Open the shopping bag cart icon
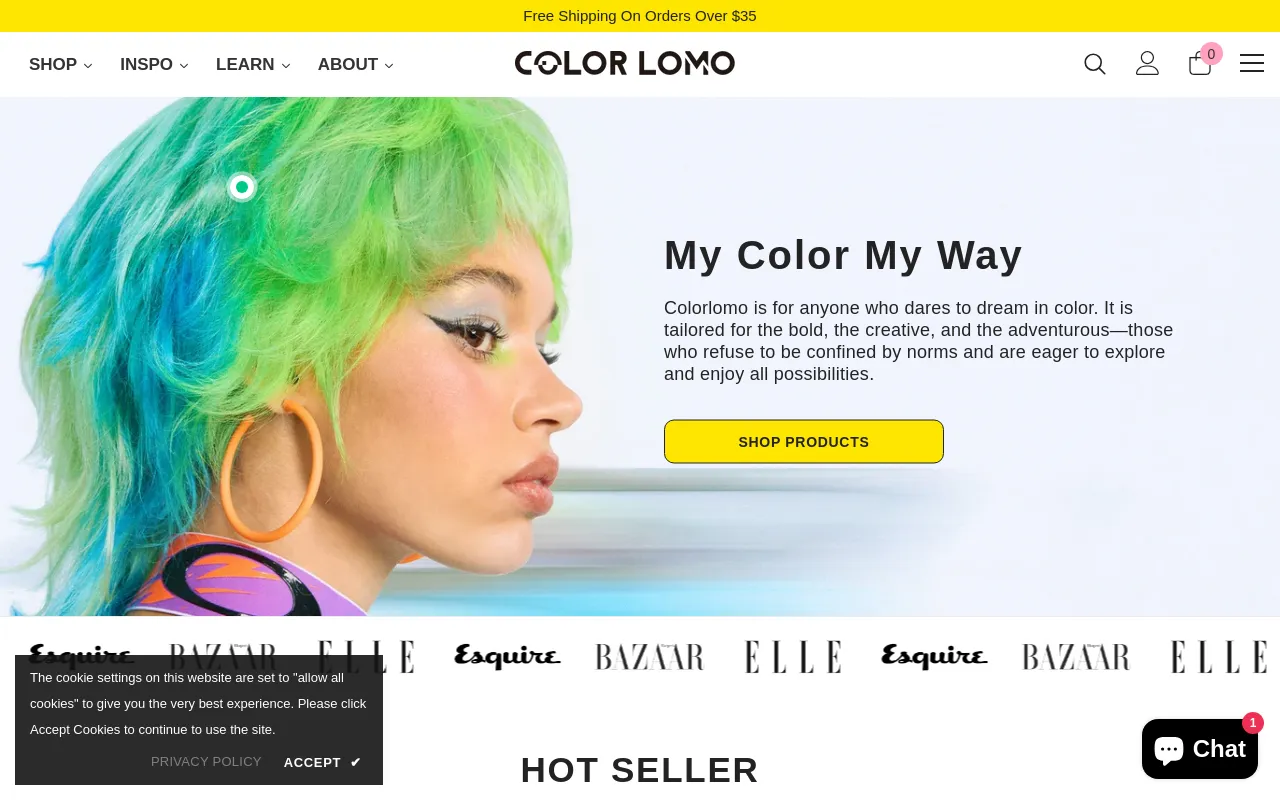Viewport: 1280px width, 800px height. [1199, 65]
